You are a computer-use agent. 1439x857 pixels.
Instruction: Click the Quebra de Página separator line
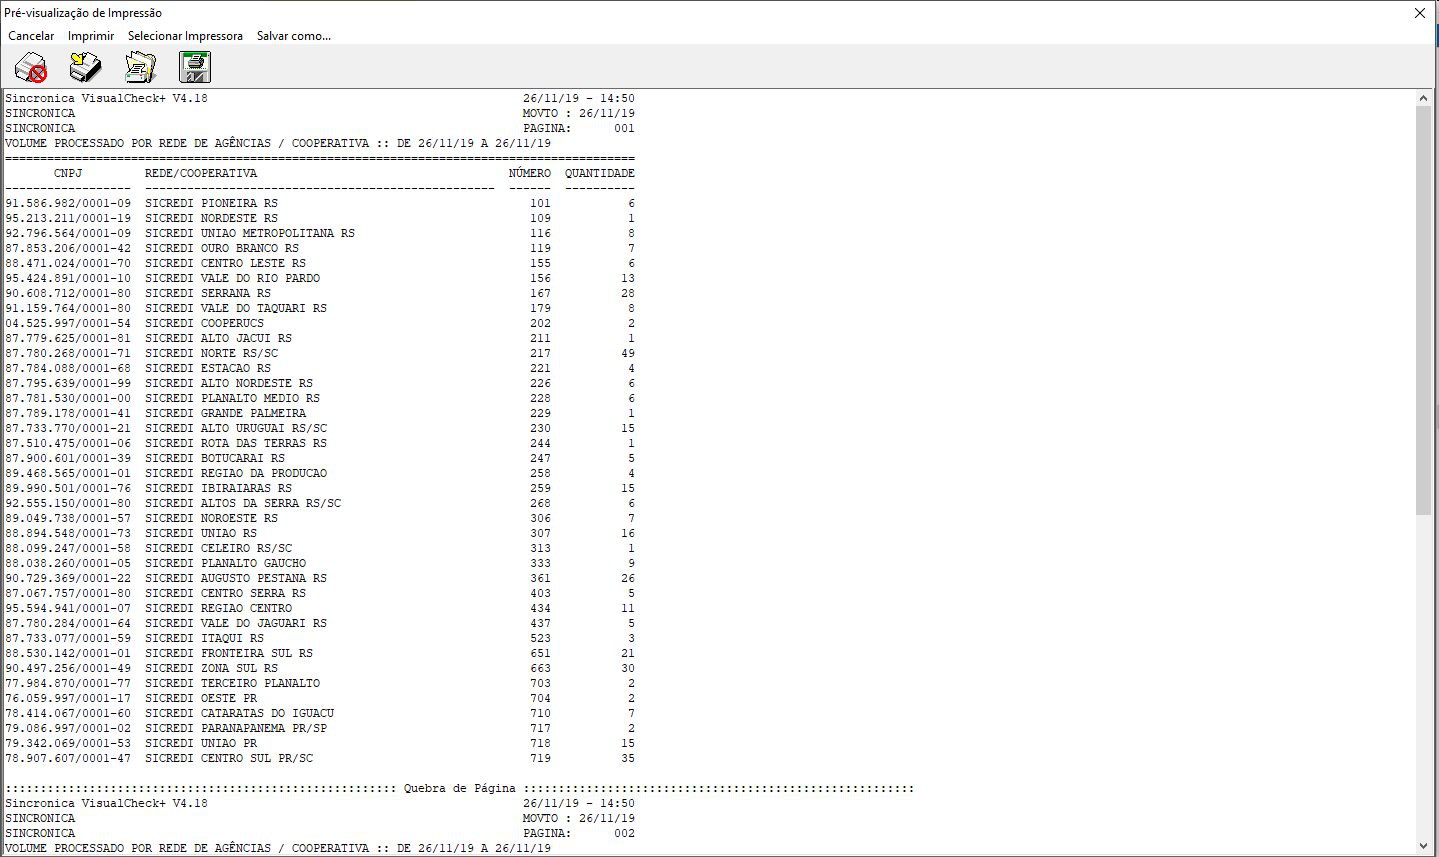pyautogui.click(x=459, y=788)
